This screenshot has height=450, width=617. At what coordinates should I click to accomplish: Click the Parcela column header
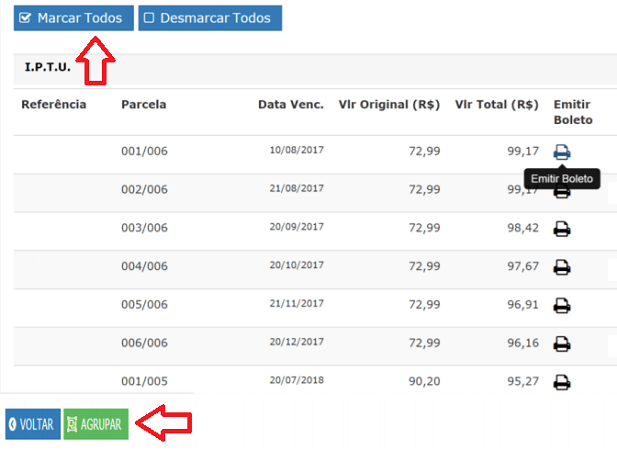(x=144, y=104)
